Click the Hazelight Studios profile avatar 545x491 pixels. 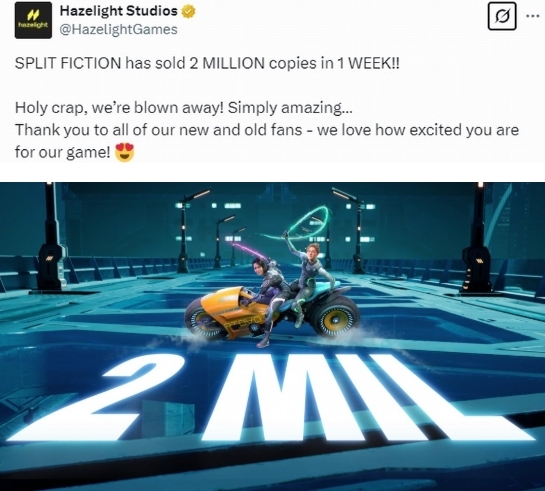(33, 20)
